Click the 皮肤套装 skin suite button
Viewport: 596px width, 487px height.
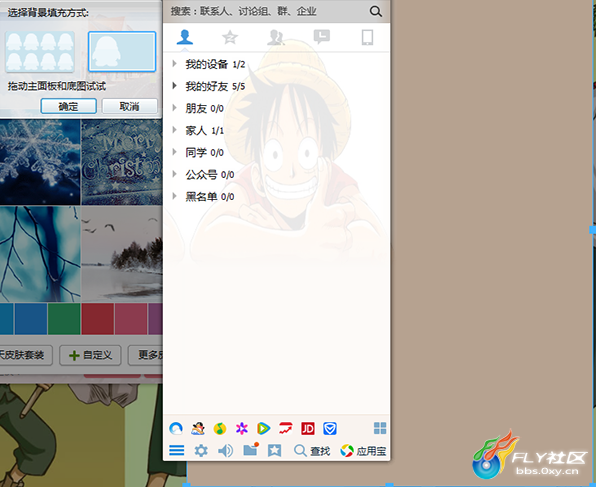tap(25, 355)
